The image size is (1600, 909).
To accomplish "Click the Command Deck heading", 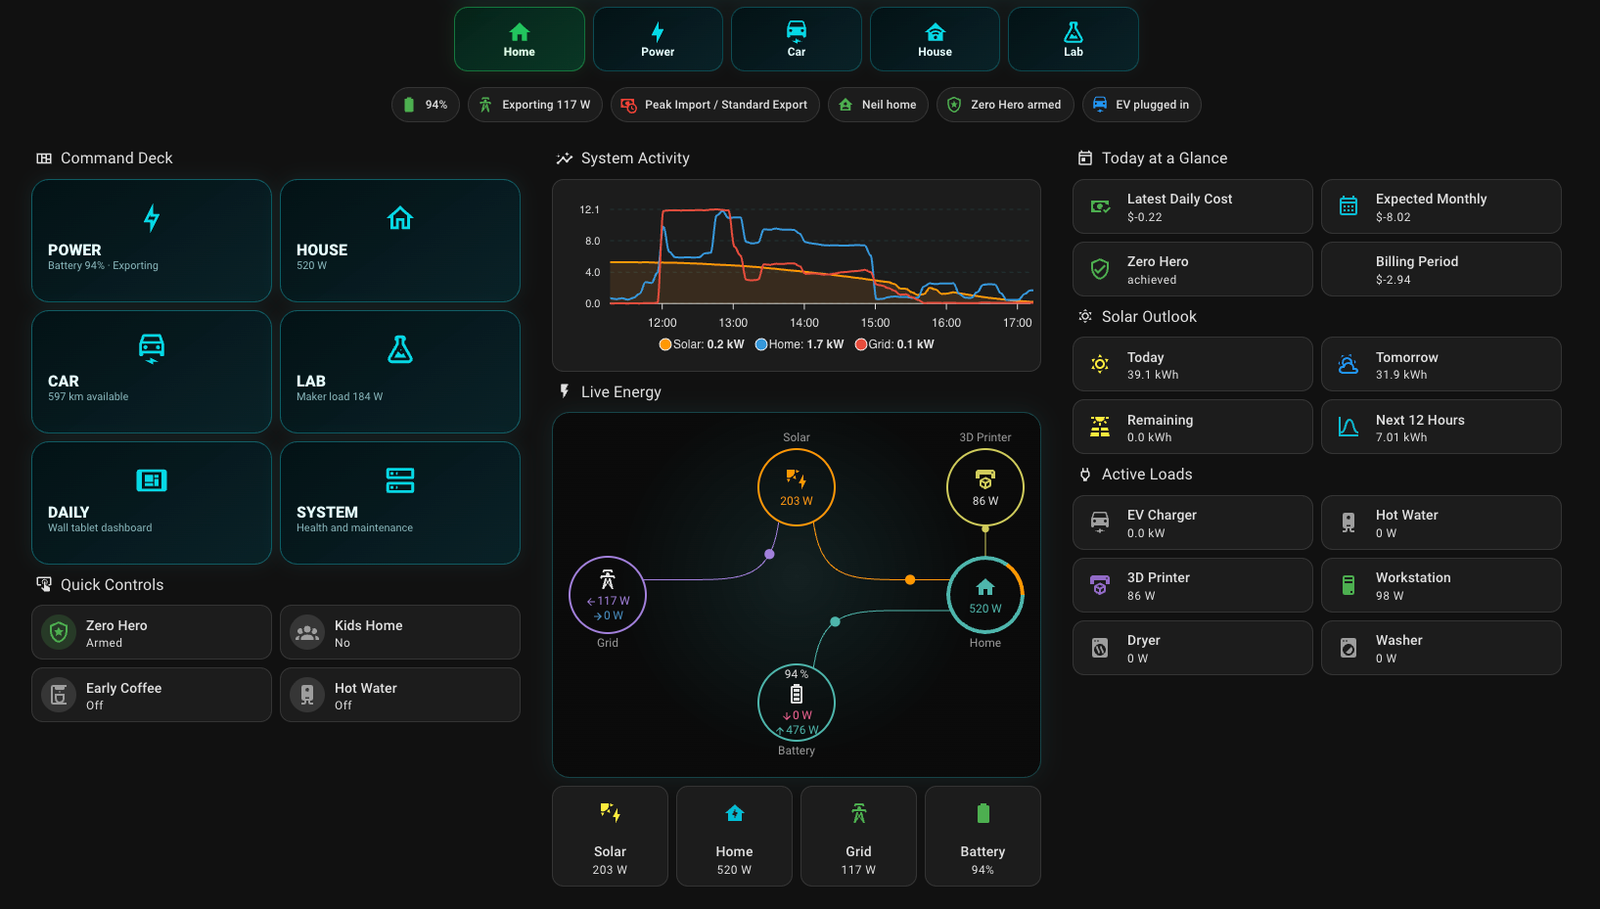I will [116, 158].
